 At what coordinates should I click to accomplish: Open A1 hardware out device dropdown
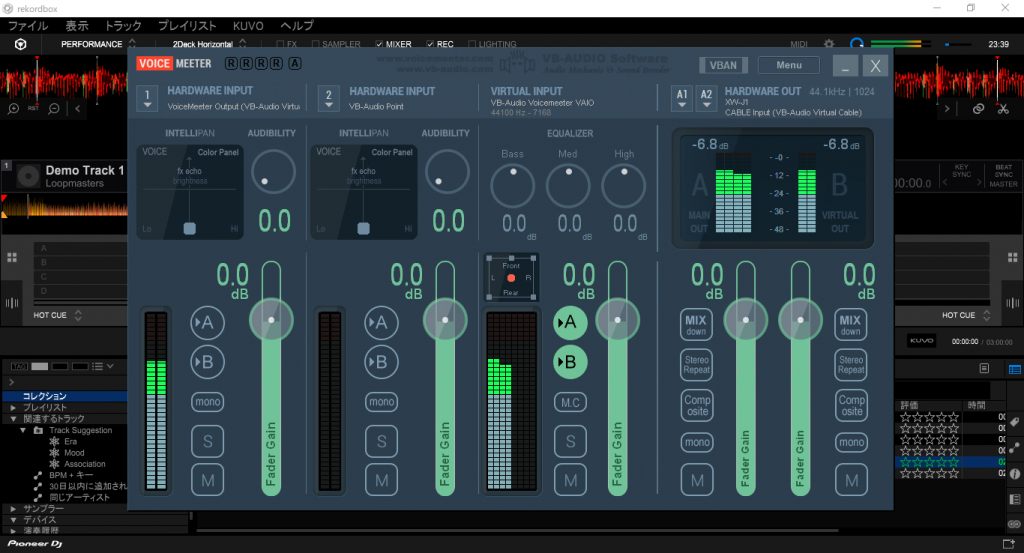[x=682, y=99]
